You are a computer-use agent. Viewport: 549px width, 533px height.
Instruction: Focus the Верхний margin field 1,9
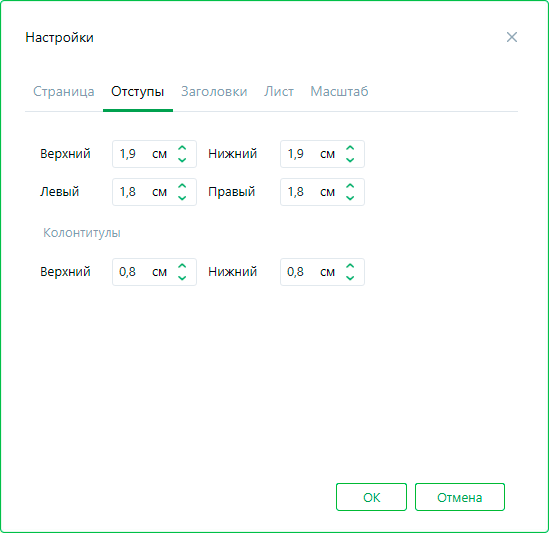click(154, 154)
